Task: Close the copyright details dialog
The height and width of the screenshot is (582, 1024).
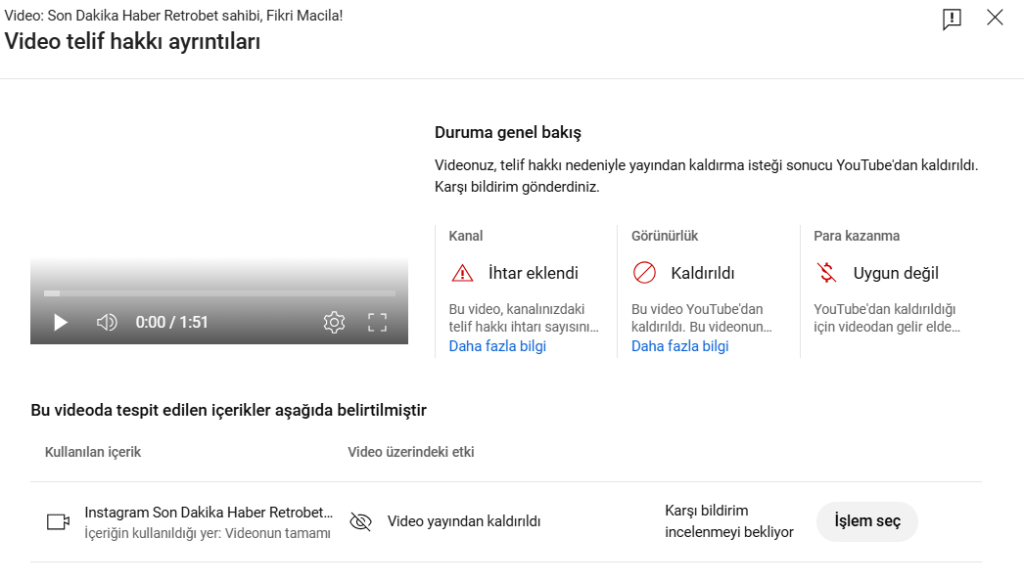Action: [x=995, y=18]
